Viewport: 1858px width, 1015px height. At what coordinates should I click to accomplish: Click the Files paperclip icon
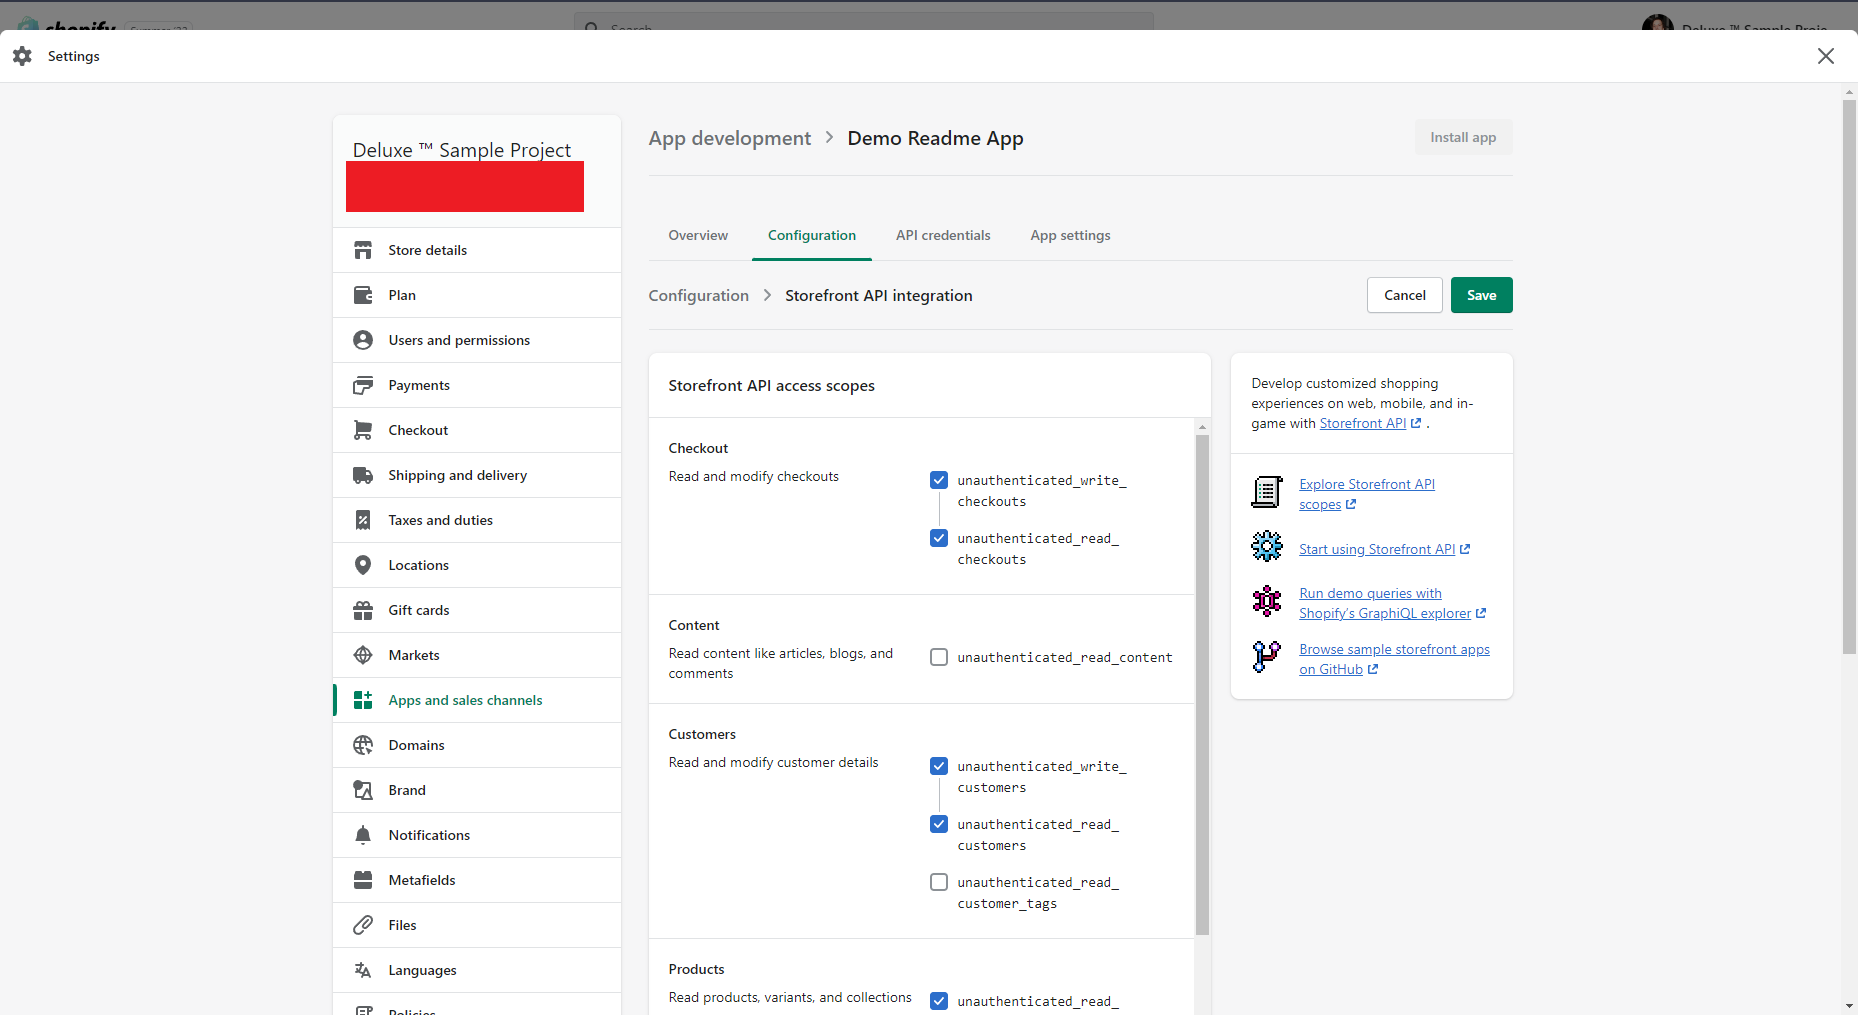[363, 925]
